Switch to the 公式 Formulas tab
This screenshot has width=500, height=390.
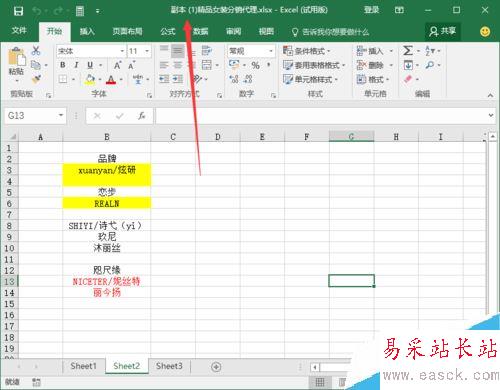[x=168, y=31]
